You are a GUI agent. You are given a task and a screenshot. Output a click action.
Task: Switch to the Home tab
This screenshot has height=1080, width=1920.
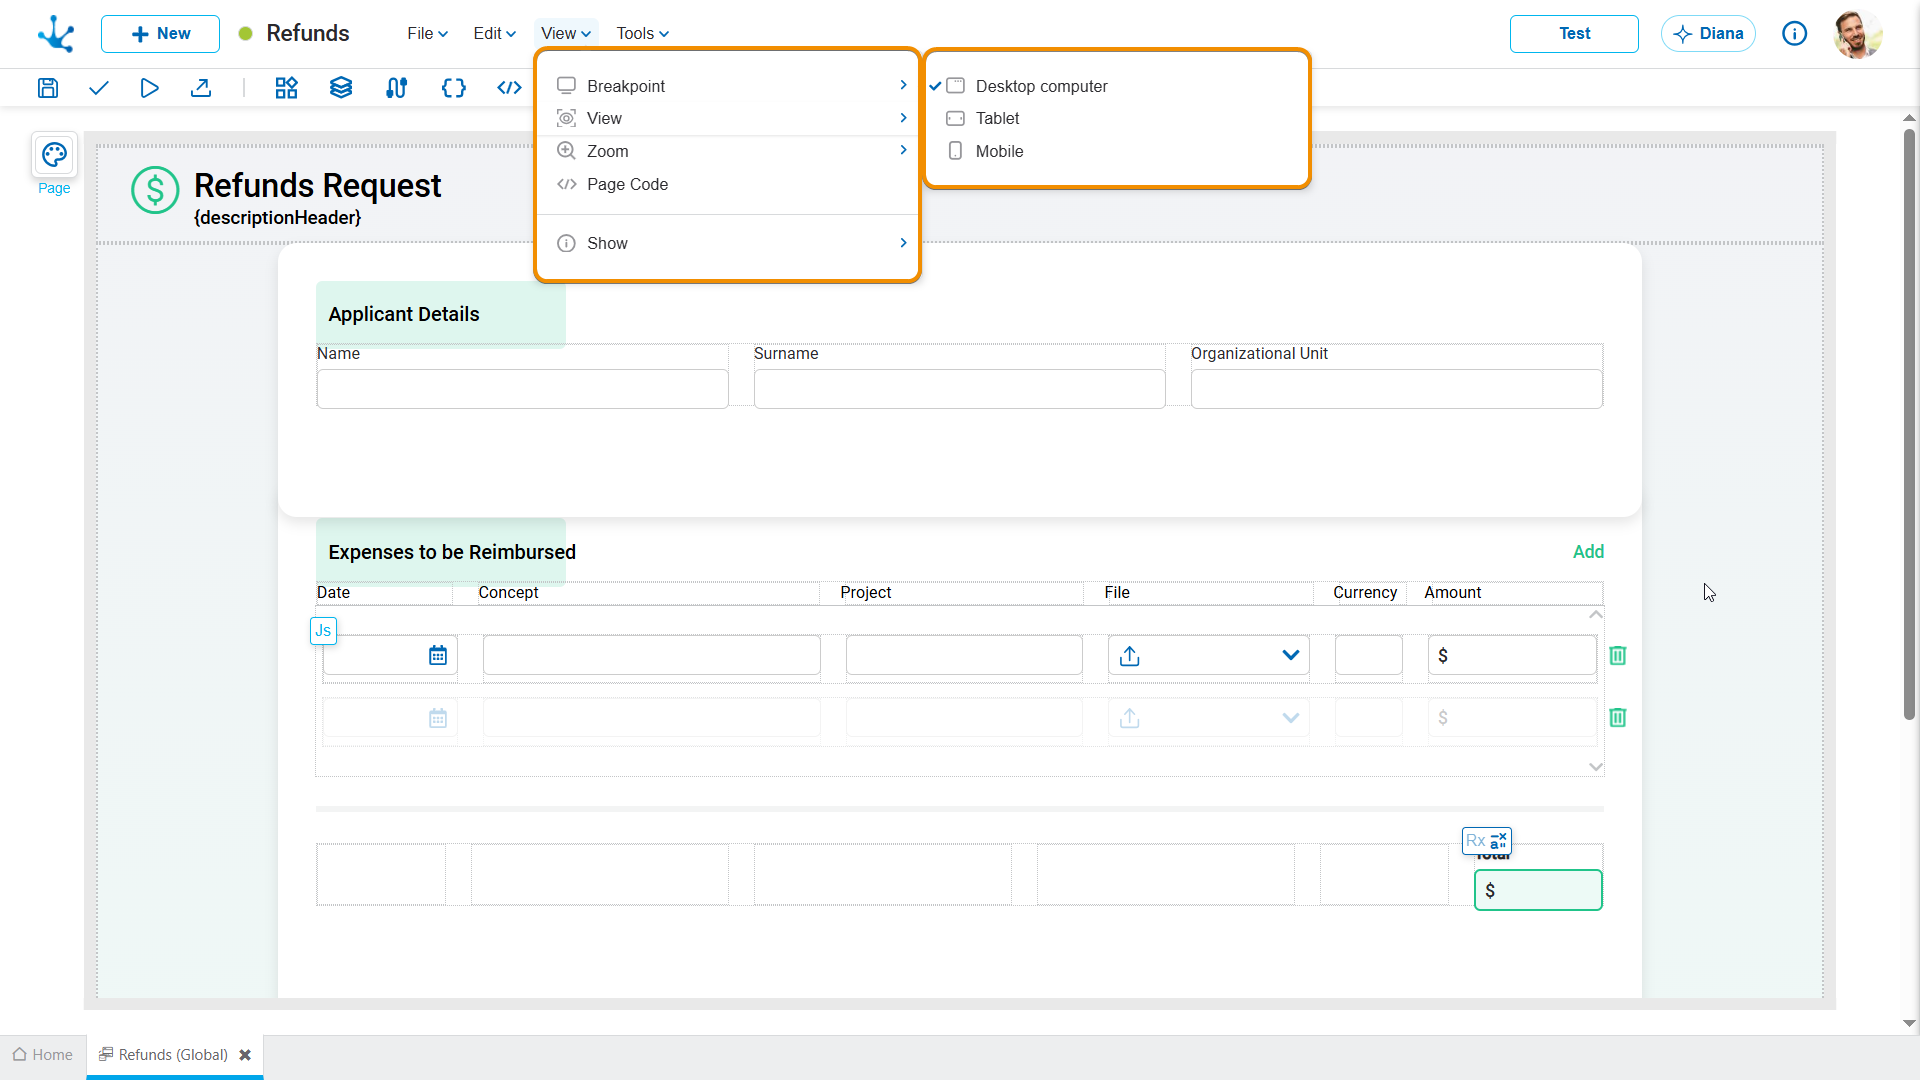43,1055
